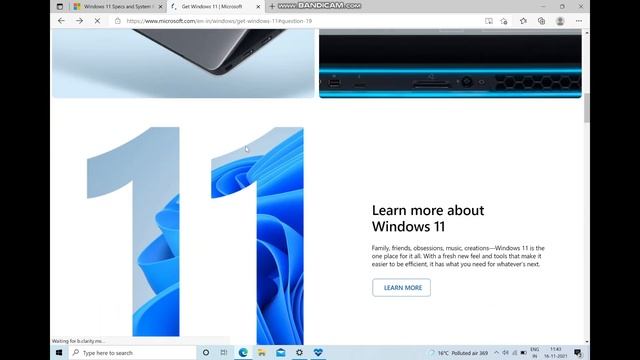The width and height of the screenshot is (640, 360).
Task: Close the Windows 11 Specs tab
Action: click(x=160, y=7)
